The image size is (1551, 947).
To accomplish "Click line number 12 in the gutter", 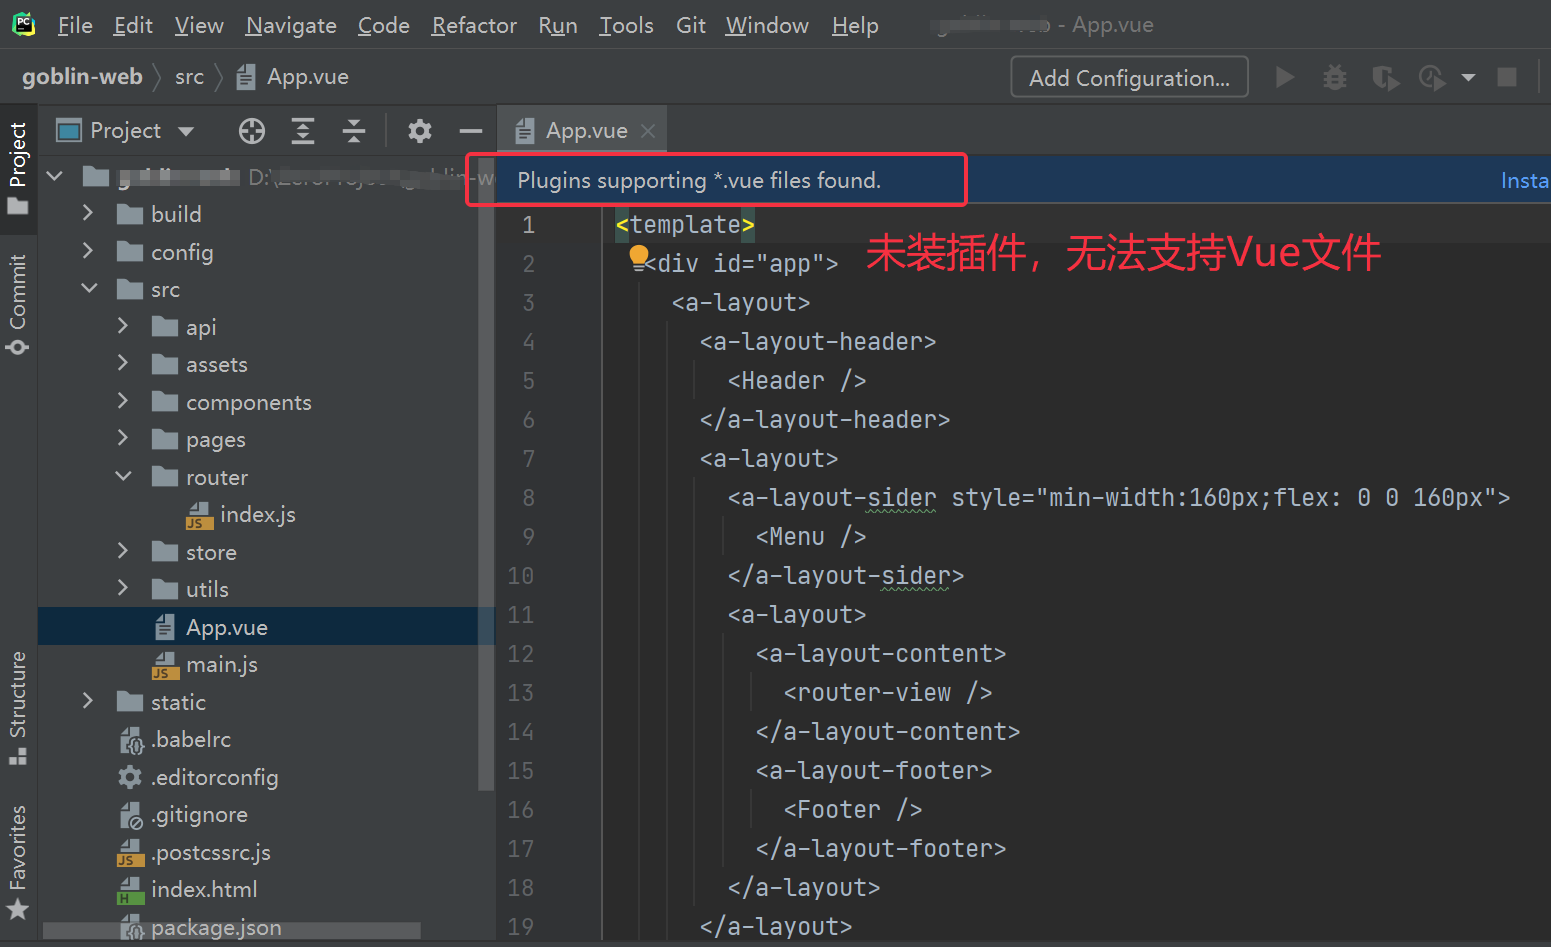I will (521, 653).
